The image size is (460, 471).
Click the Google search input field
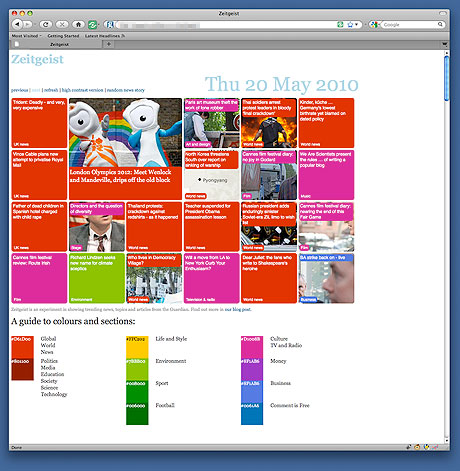pyautogui.click(x=410, y=24)
